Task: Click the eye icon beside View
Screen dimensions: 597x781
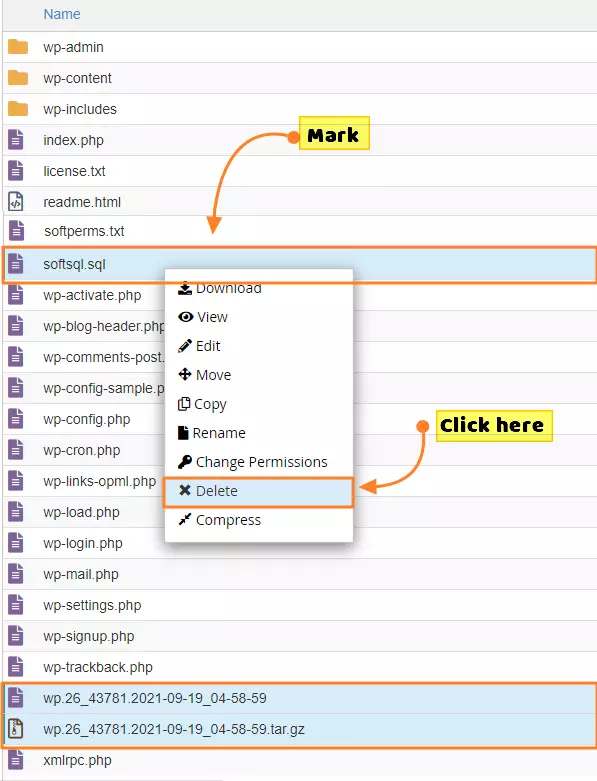Action: [x=185, y=317]
